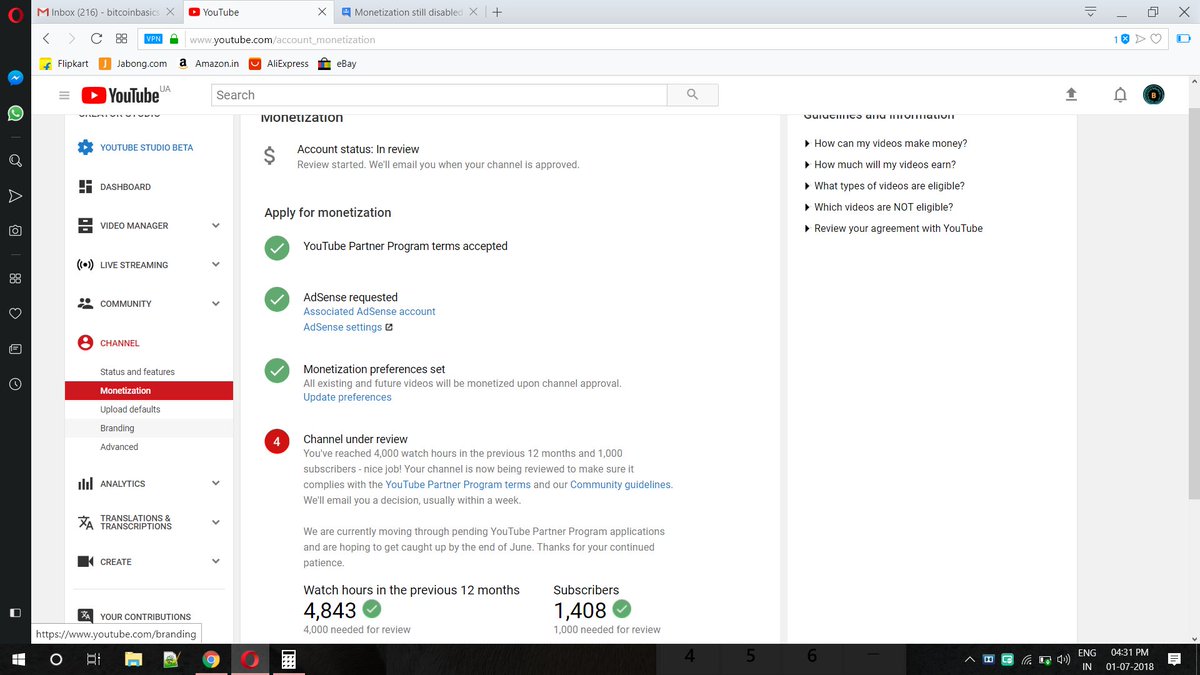
Task: Open Branding in the Channel menu
Action: (117, 428)
